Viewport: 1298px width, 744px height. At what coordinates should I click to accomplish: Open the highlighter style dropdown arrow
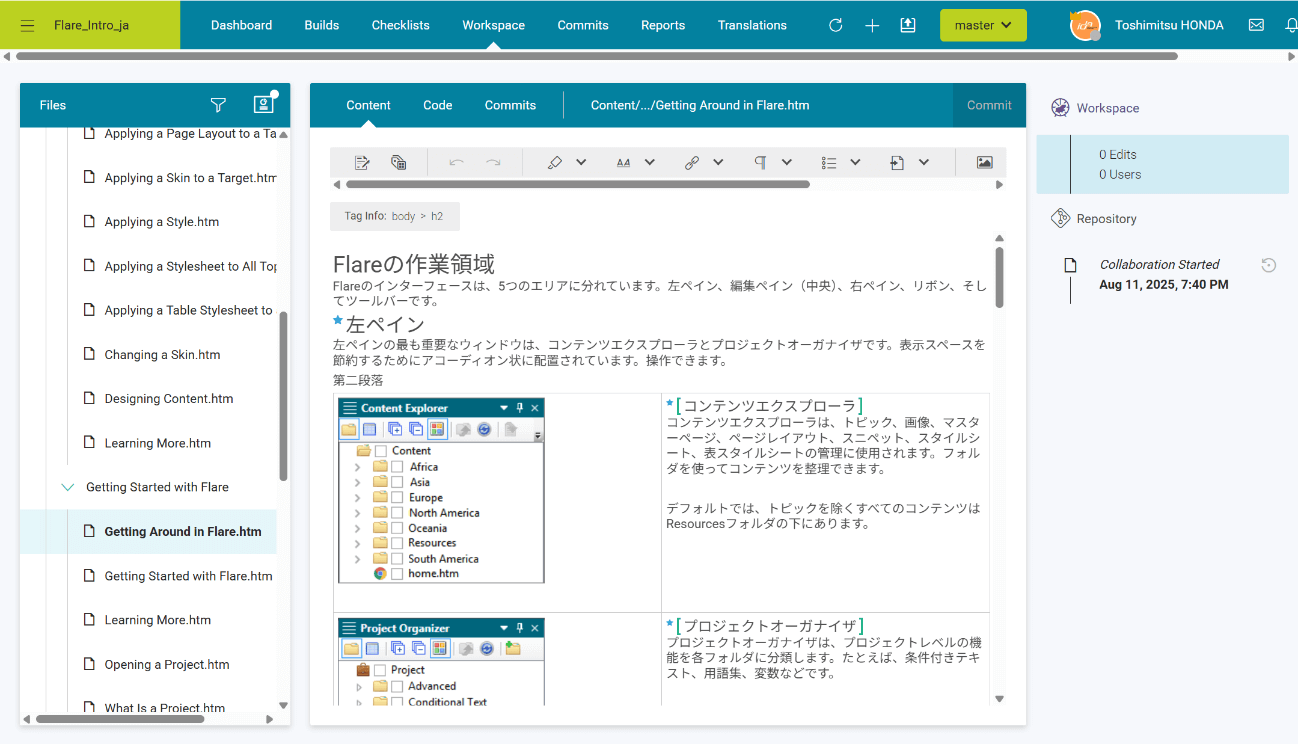point(581,162)
